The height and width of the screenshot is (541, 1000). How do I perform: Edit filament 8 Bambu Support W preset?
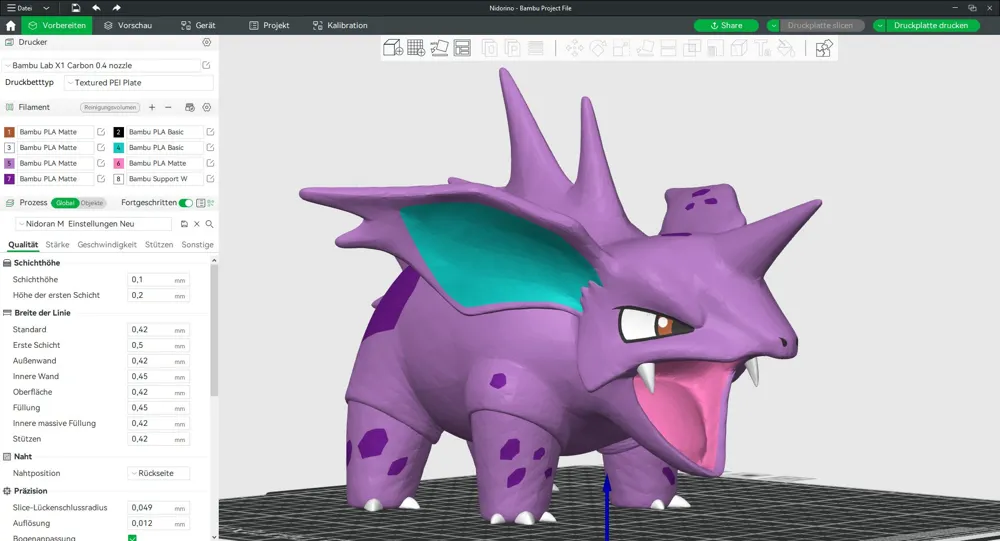(x=210, y=179)
